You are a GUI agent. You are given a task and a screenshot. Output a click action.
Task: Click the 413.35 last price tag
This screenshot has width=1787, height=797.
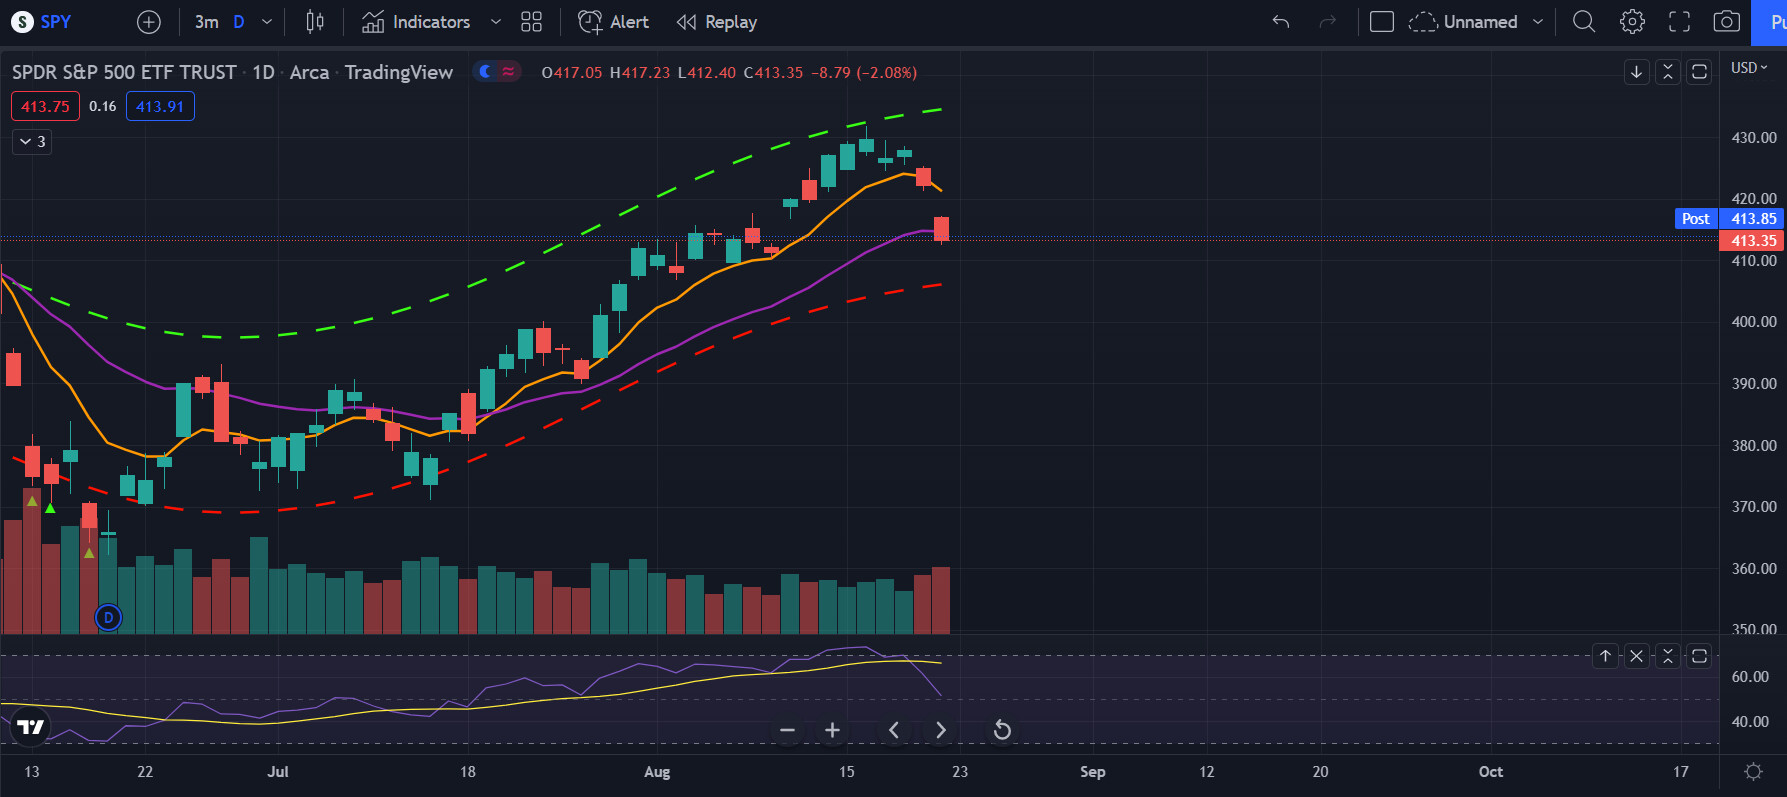point(1753,241)
